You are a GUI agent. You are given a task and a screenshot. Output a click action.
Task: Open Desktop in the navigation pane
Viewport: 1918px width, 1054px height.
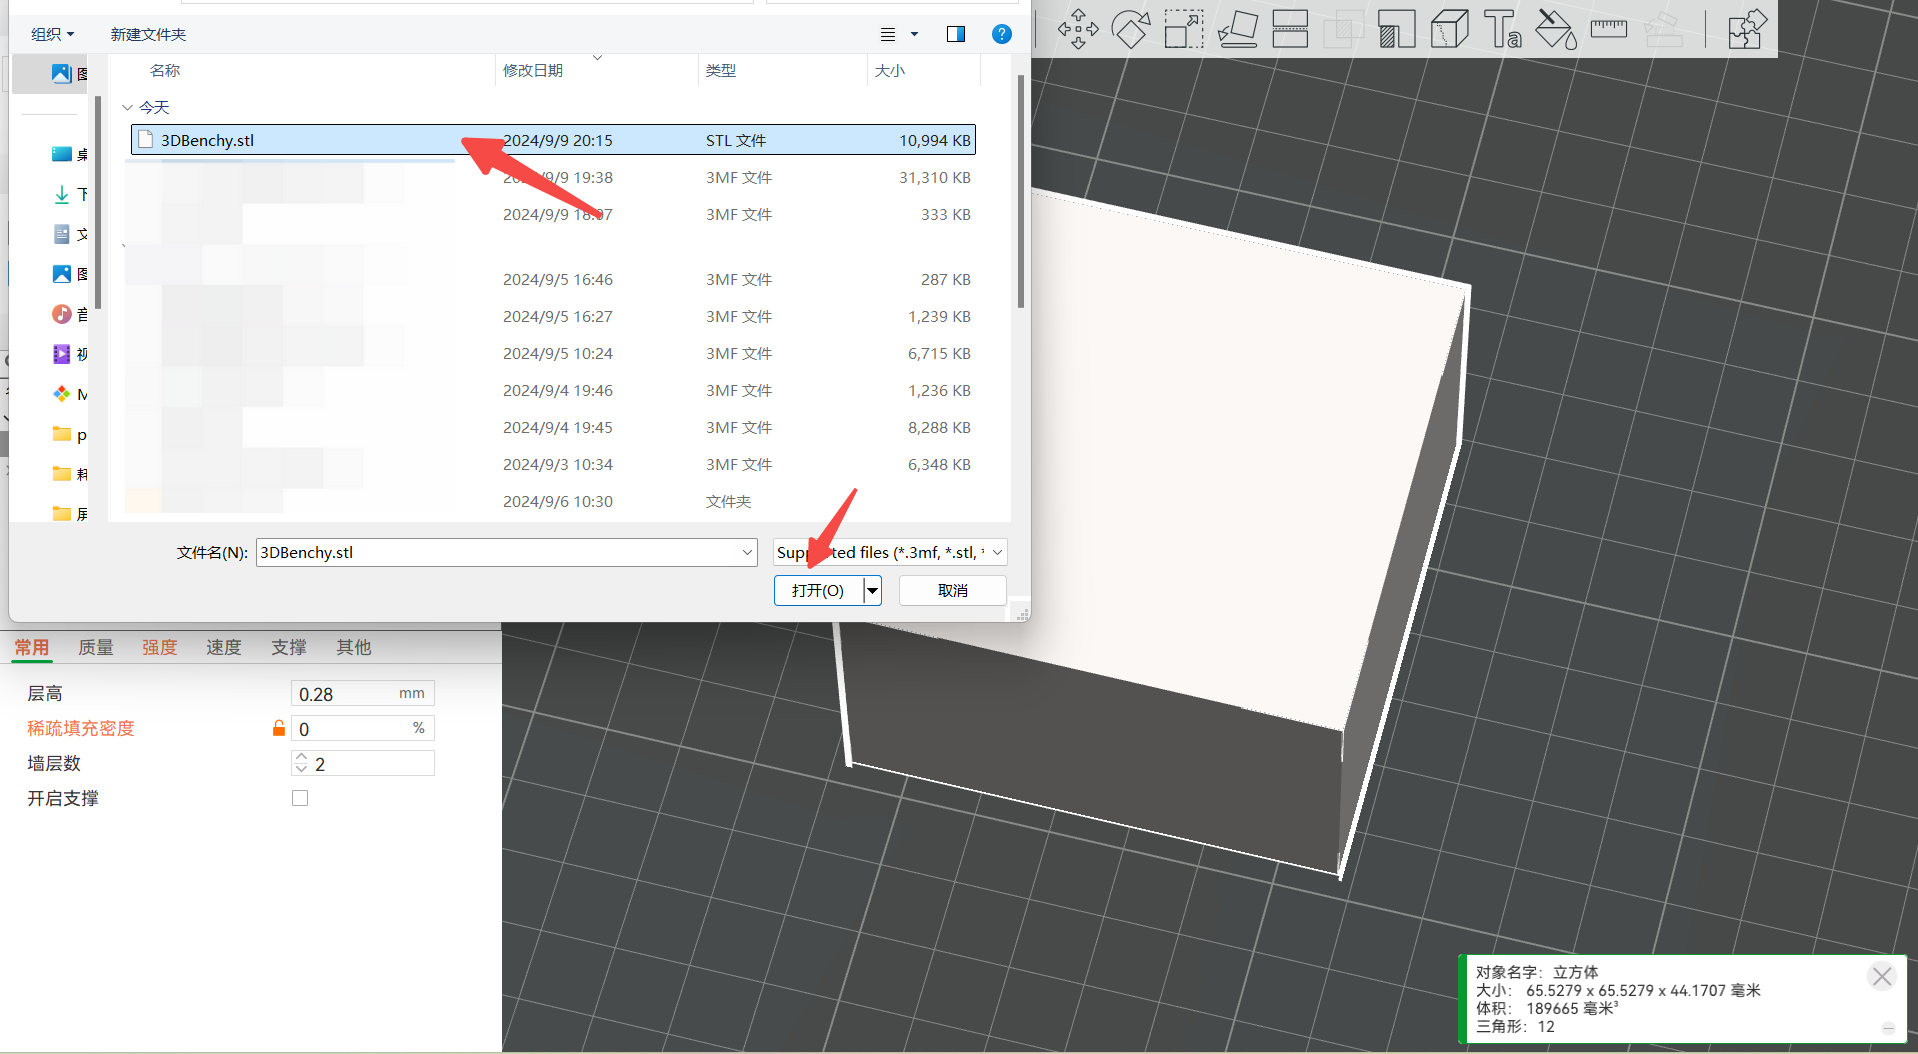pyautogui.click(x=69, y=154)
